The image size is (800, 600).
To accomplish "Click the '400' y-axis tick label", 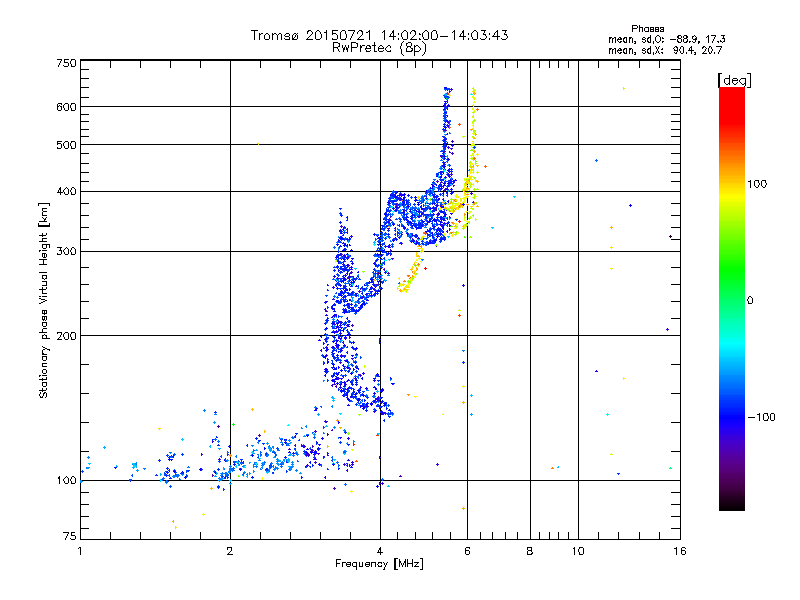I will (x=66, y=192).
